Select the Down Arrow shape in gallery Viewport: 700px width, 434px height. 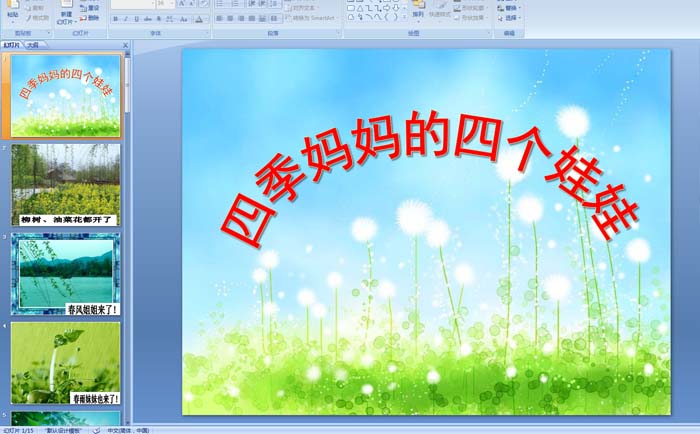pos(396,8)
